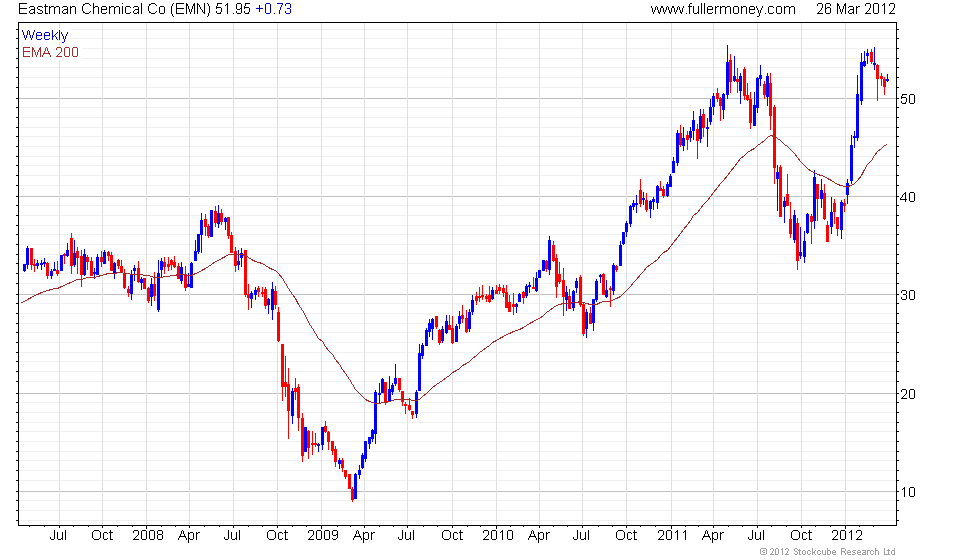Click the y-axis label '40'

point(908,198)
